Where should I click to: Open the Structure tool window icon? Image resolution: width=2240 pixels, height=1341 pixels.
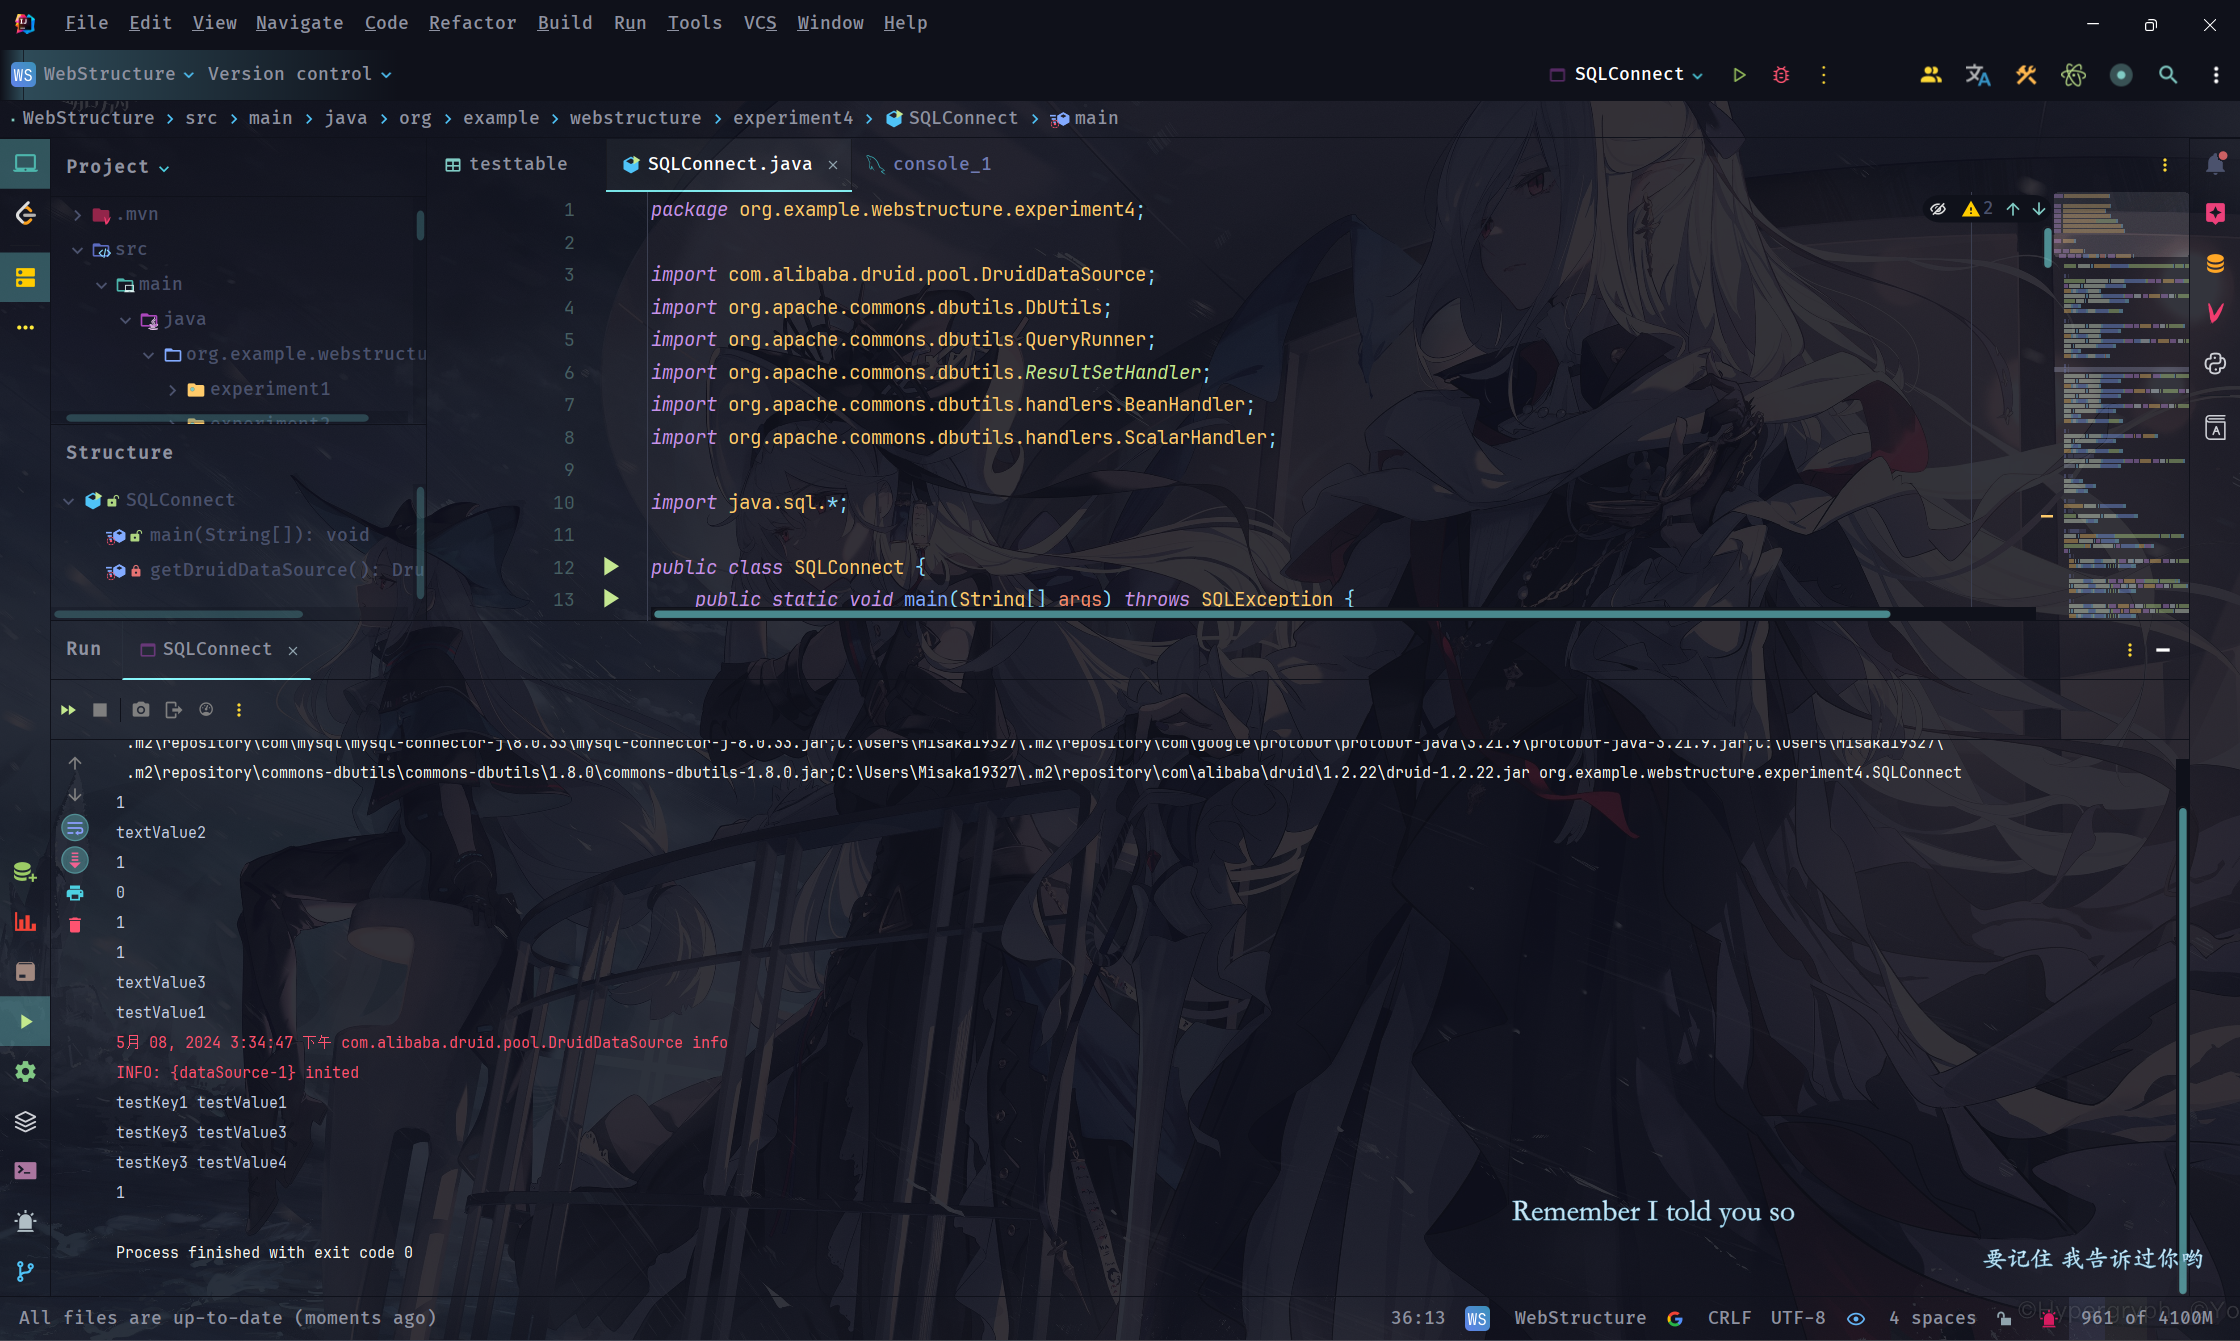coord(25,277)
